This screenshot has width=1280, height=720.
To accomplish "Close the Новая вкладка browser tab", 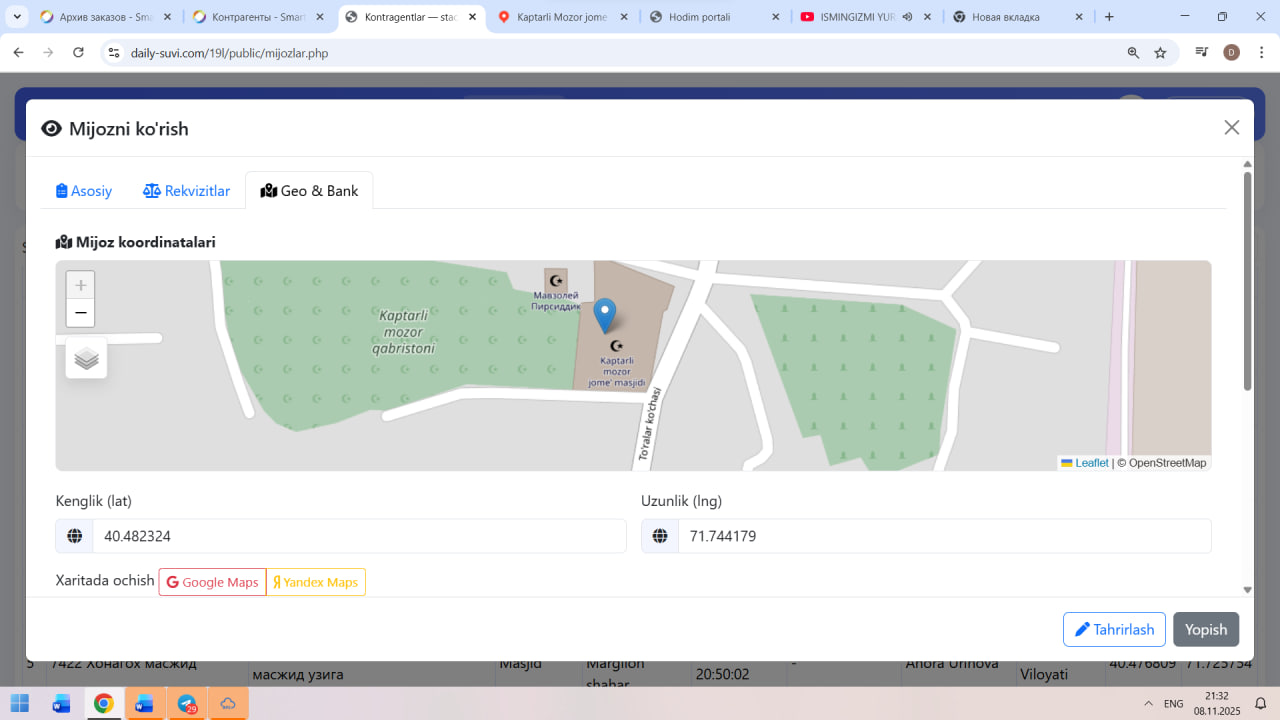I will pos(1080,17).
